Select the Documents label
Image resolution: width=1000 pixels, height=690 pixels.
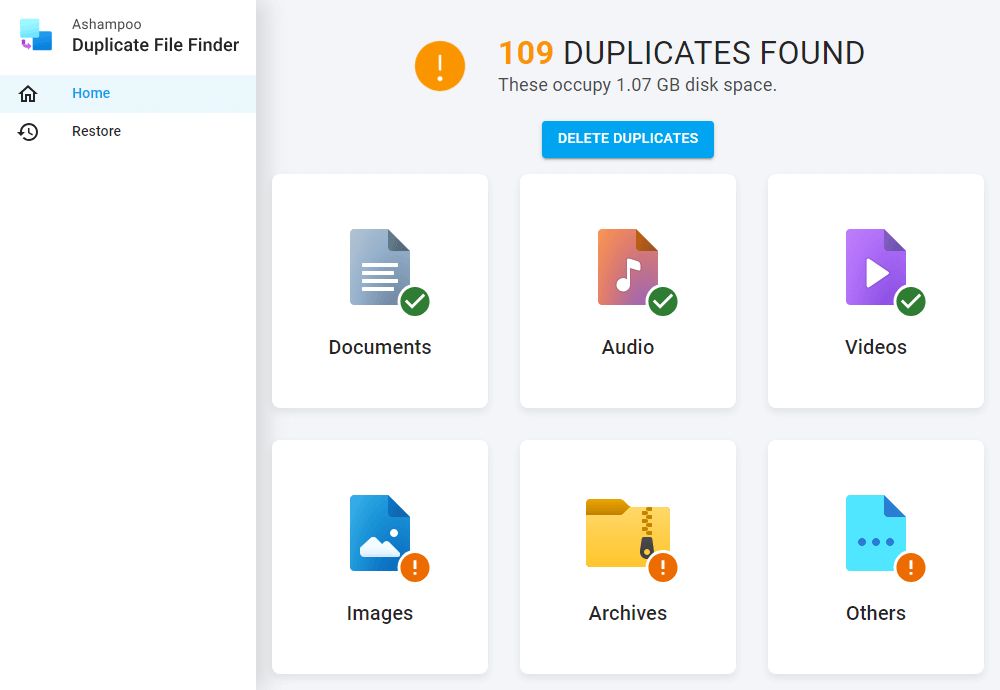click(380, 347)
